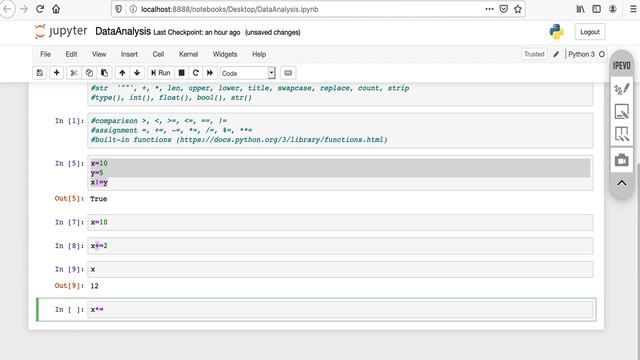Click the kernel idle circle indicator
640x360 pixels.
pos(602,54)
